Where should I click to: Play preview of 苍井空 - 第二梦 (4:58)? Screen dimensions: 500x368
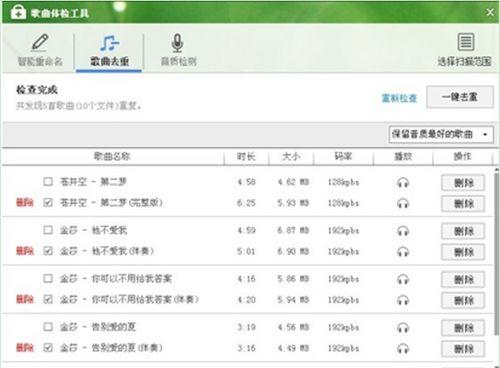click(x=403, y=183)
